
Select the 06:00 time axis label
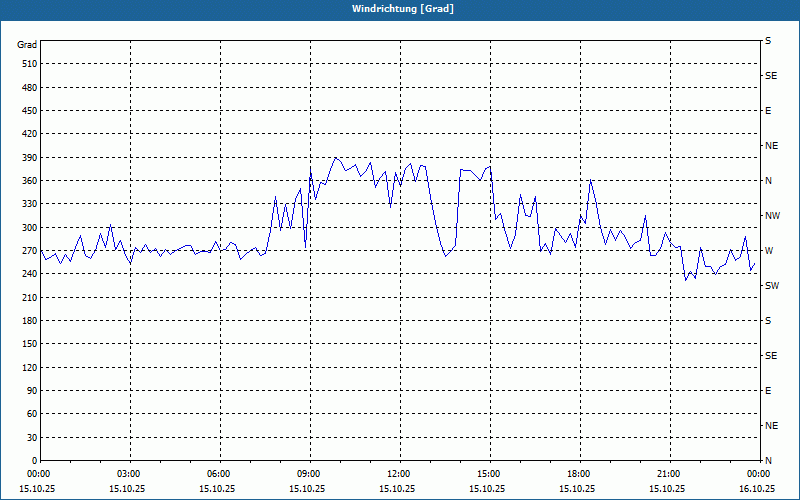click(x=218, y=474)
